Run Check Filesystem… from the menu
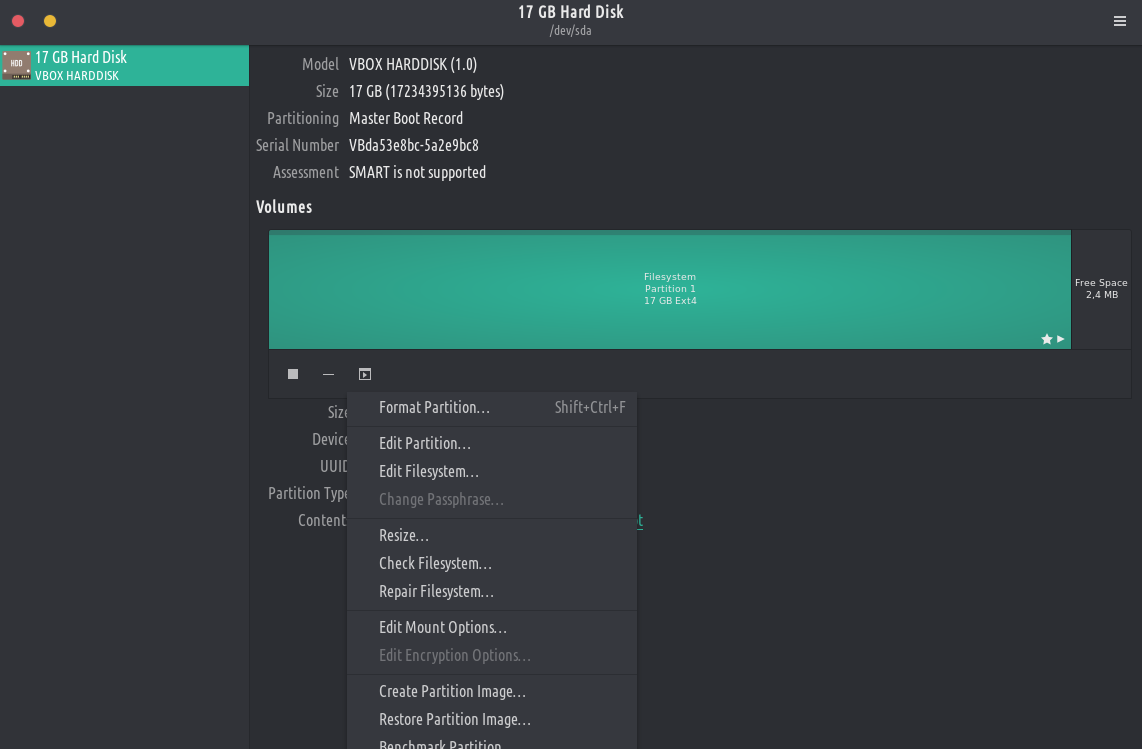1142x749 pixels. [x=435, y=564]
